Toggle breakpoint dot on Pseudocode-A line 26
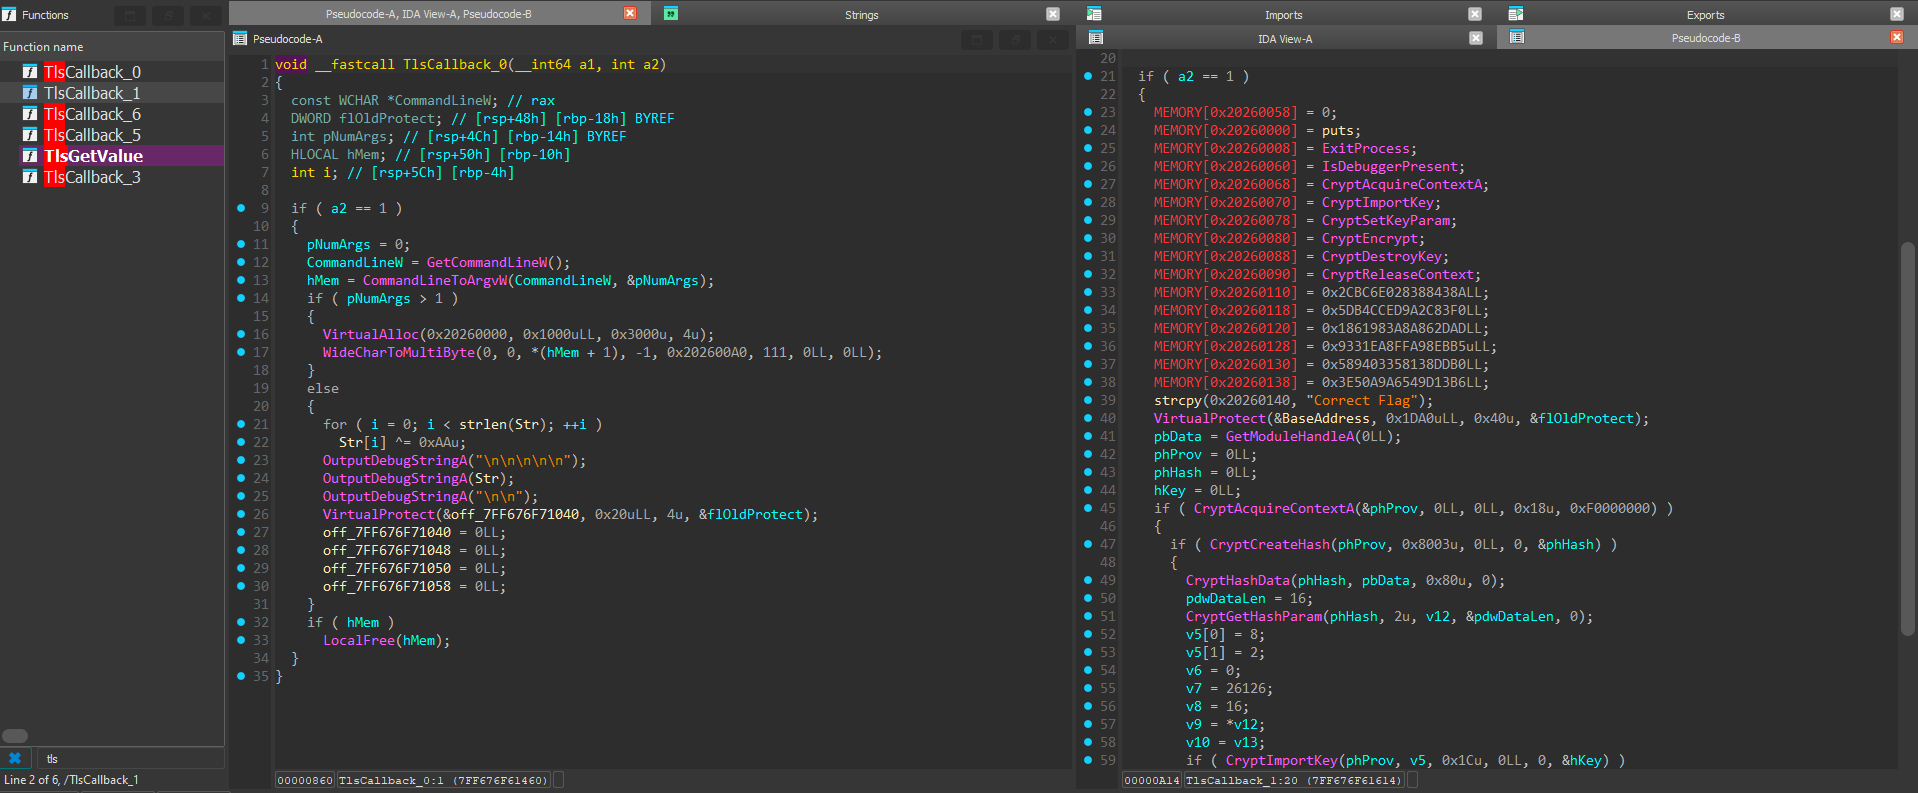1918x793 pixels. tap(241, 514)
